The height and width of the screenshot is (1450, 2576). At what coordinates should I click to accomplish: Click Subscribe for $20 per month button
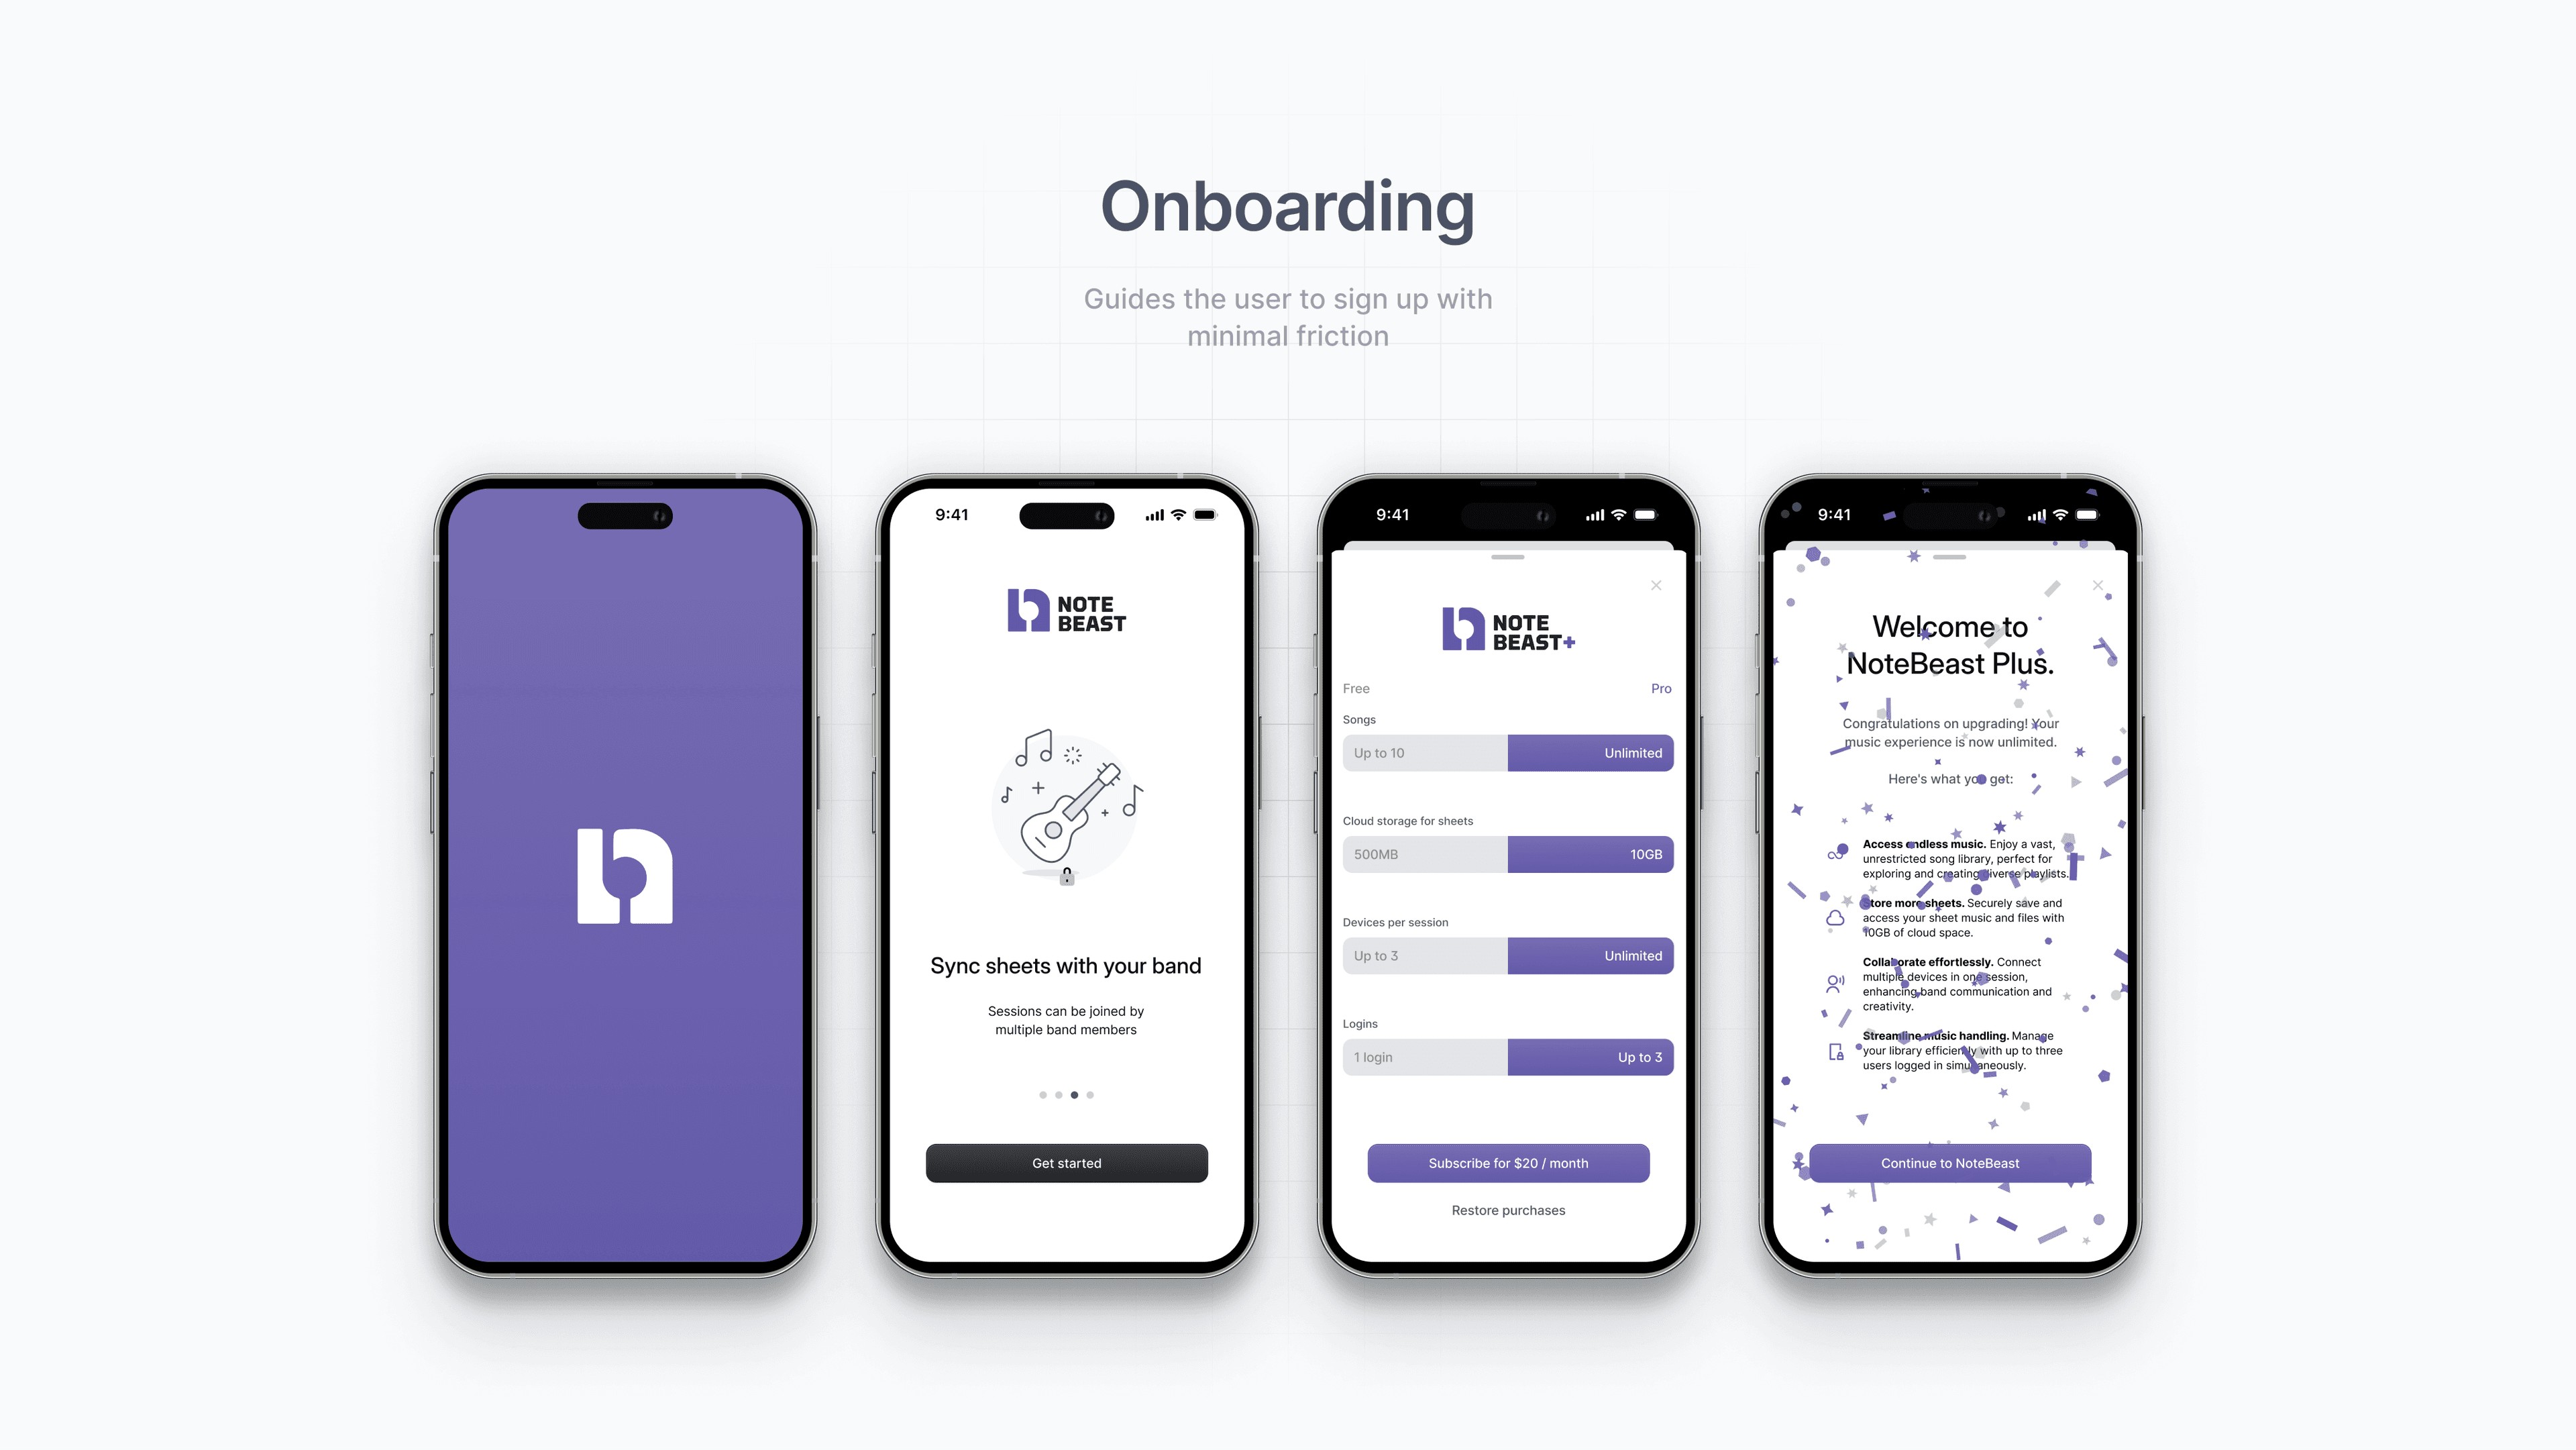(x=1507, y=1163)
